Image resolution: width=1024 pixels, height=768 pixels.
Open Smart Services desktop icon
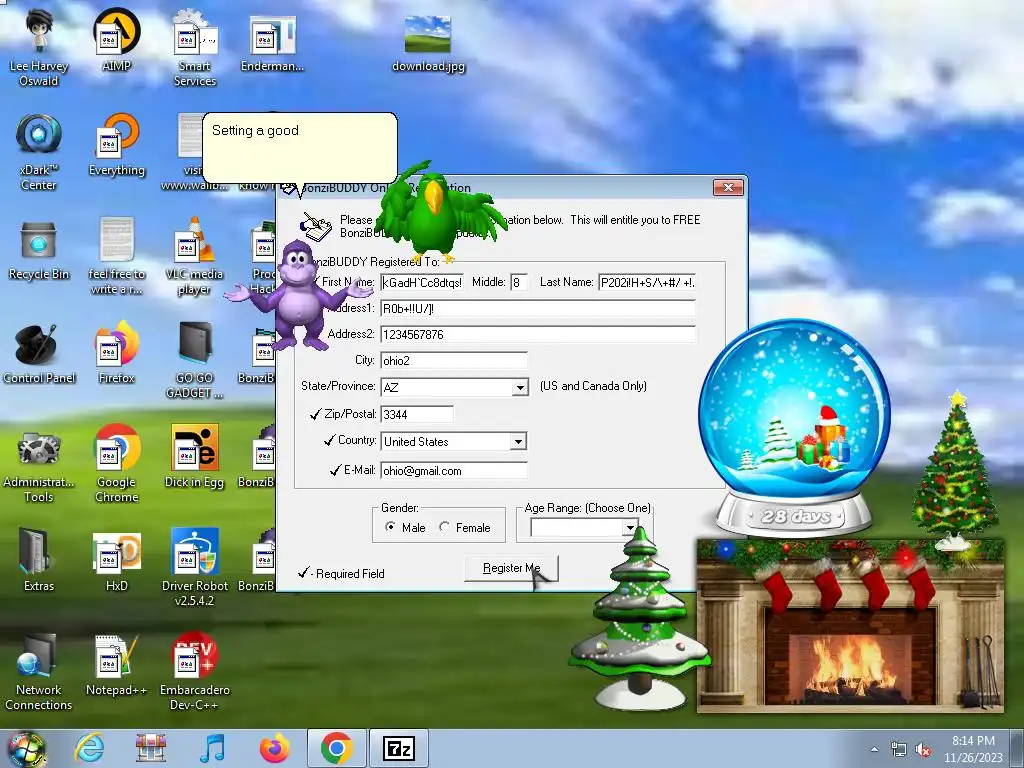[195, 48]
